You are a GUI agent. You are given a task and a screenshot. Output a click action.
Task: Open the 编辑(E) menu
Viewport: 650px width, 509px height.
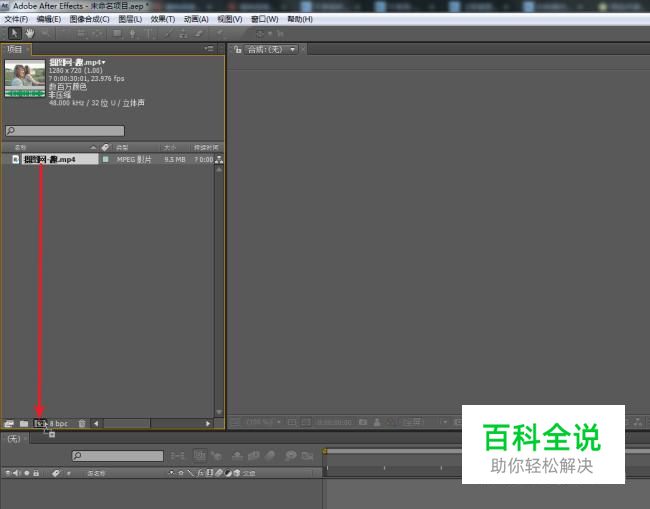[x=49, y=19]
